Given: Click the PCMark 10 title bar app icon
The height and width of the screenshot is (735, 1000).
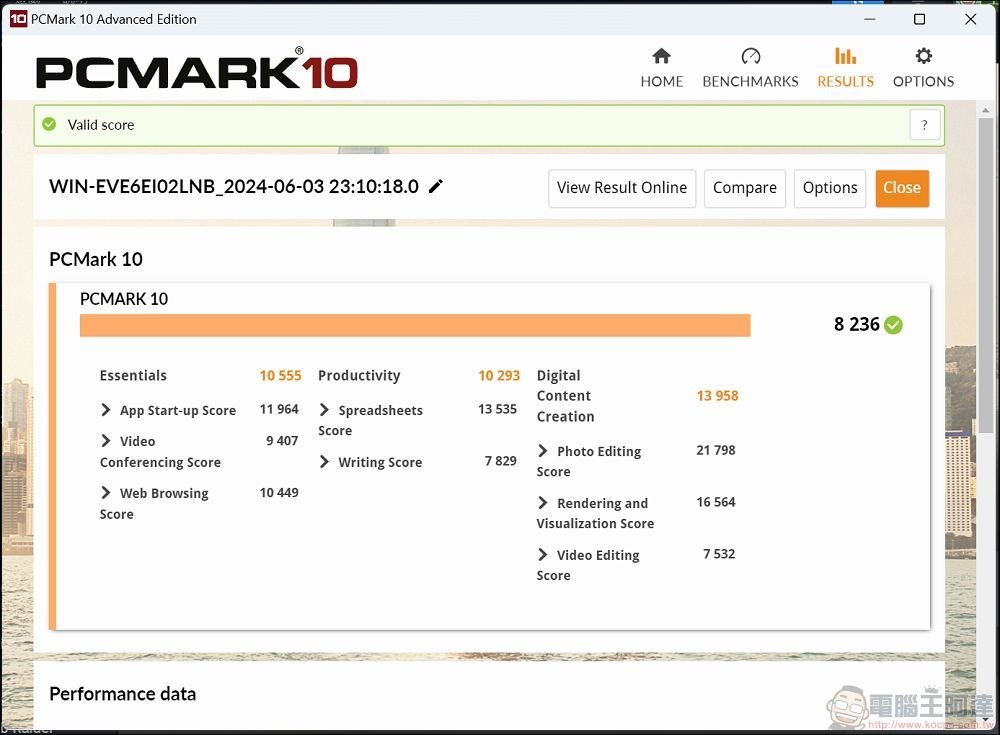Looking at the screenshot, I should pos(18,19).
